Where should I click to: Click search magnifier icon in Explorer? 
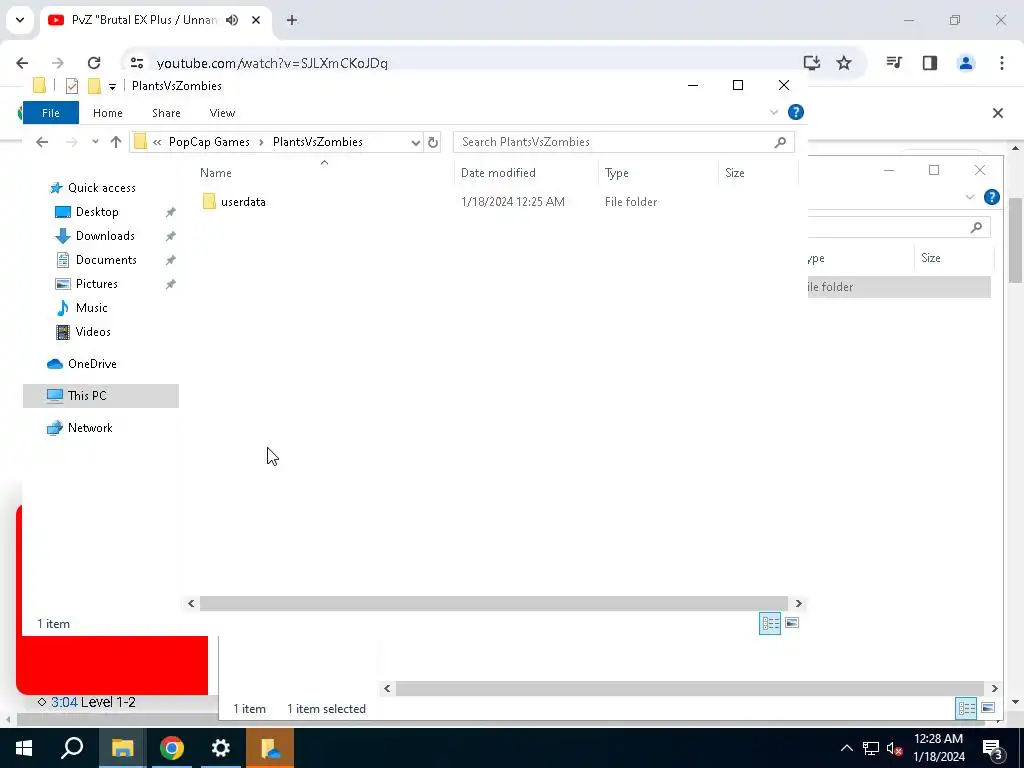(x=780, y=142)
